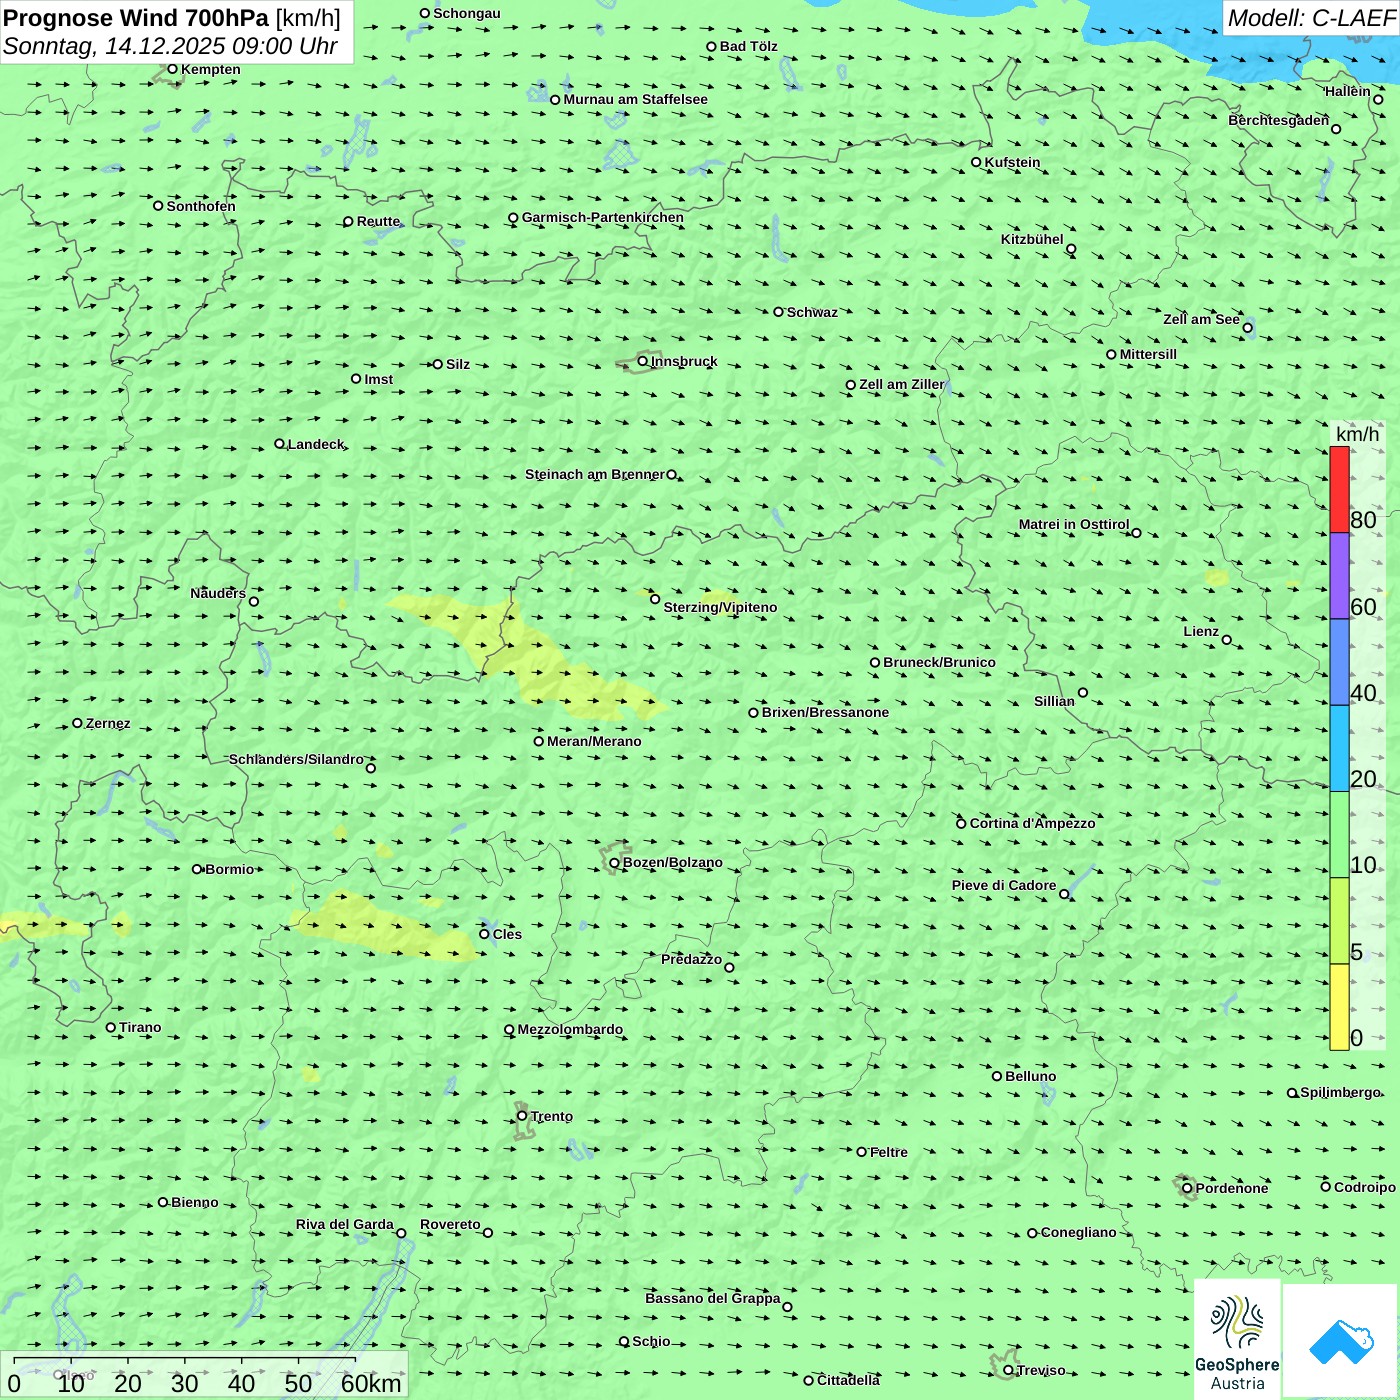Select the Brixen/Bressanone label
Image resolution: width=1400 pixels, height=1400 pixels.
pyautogui.click(x=825, y=712)
